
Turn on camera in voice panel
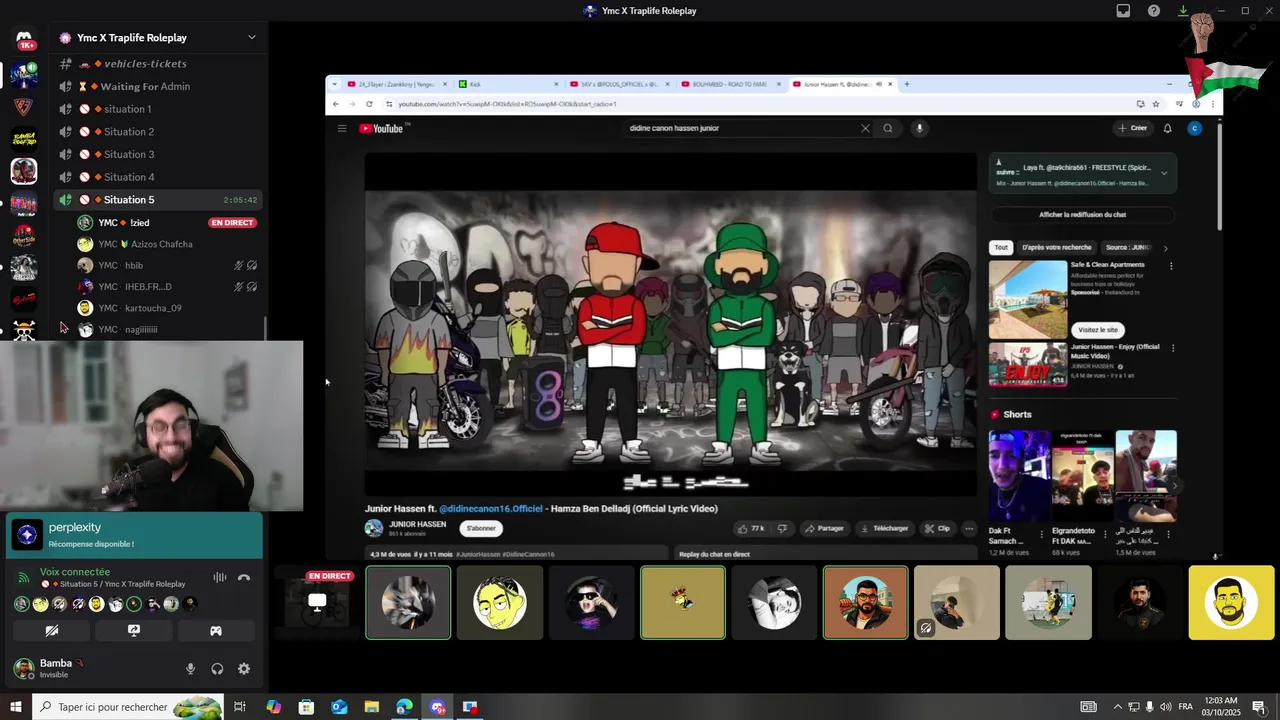(52, 631)
